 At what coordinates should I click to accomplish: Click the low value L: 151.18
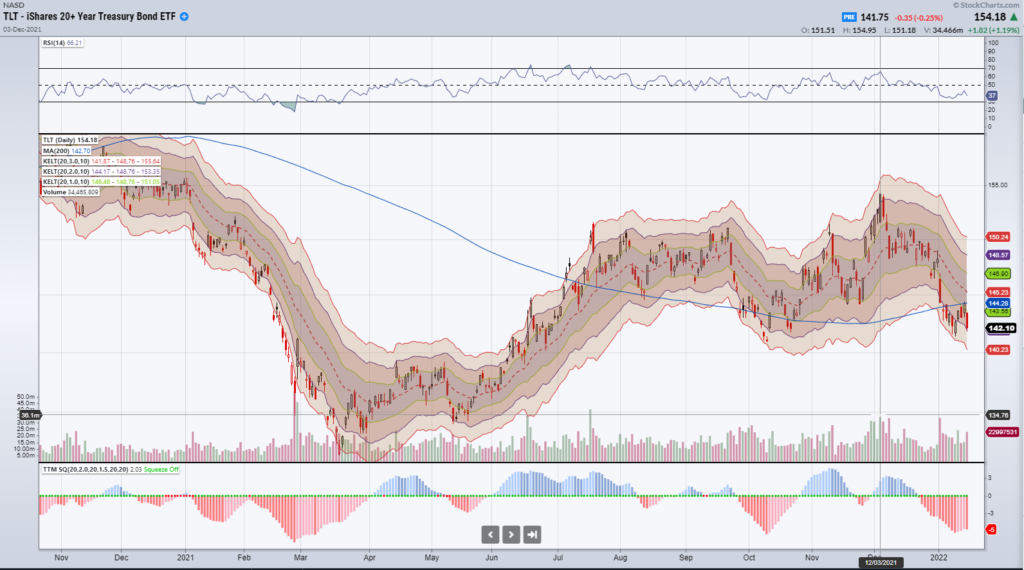pyautogui.click(x=900, y=30)
